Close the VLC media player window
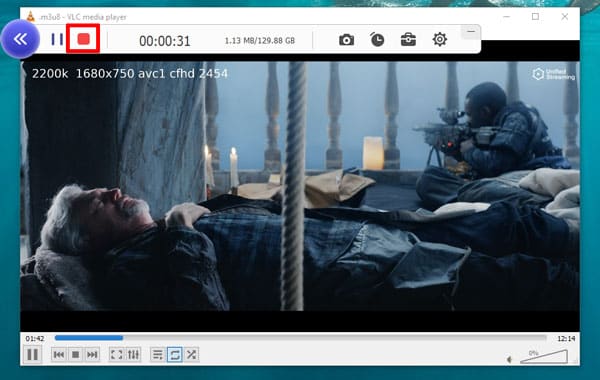 [565, 16]
